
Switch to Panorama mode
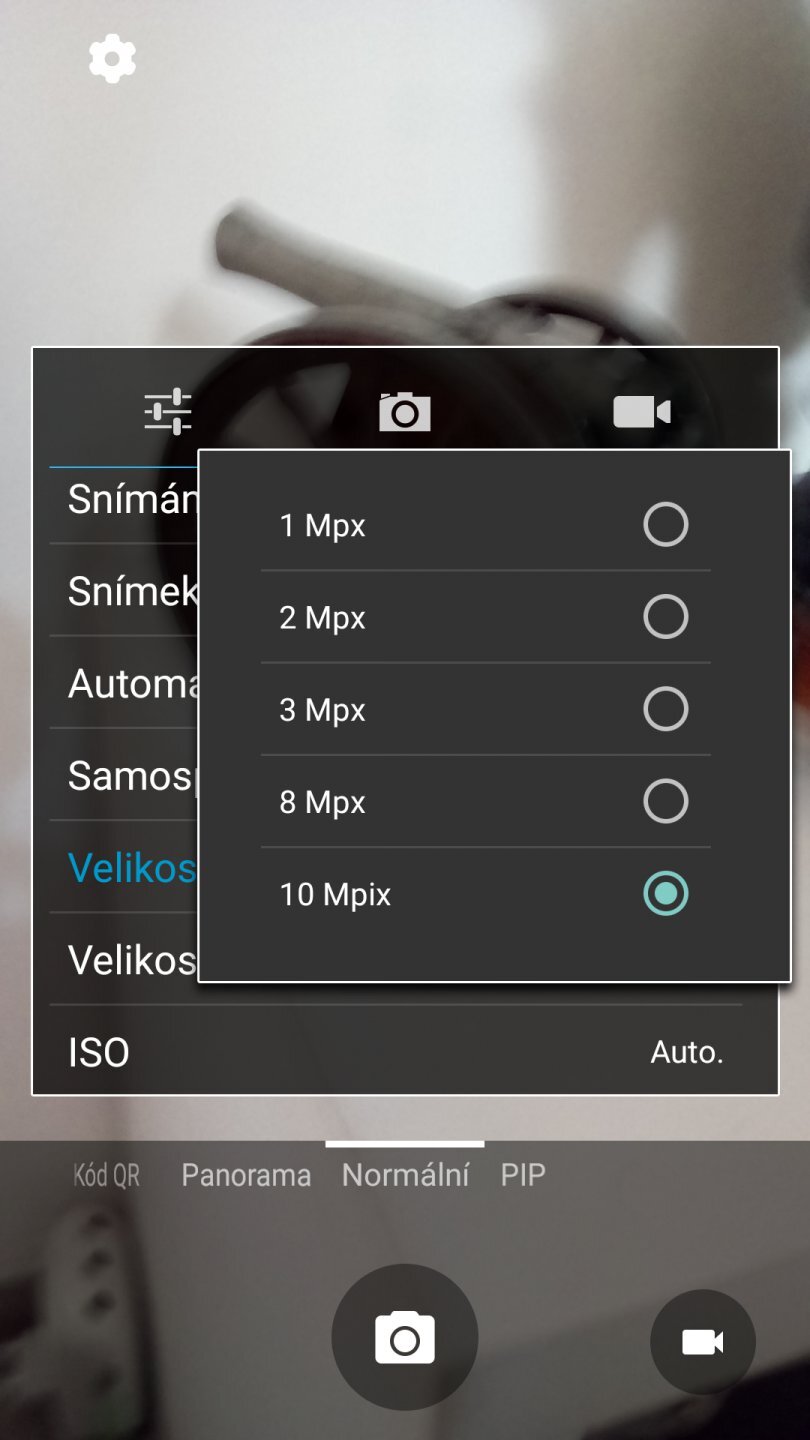[246, 1175]
